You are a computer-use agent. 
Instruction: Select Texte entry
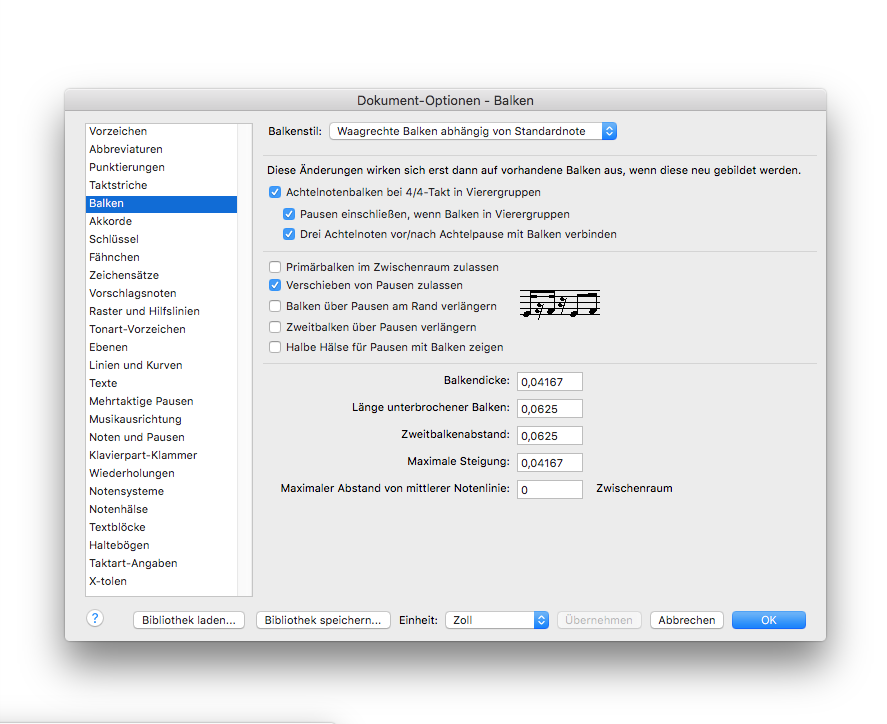tap(161, 383)
